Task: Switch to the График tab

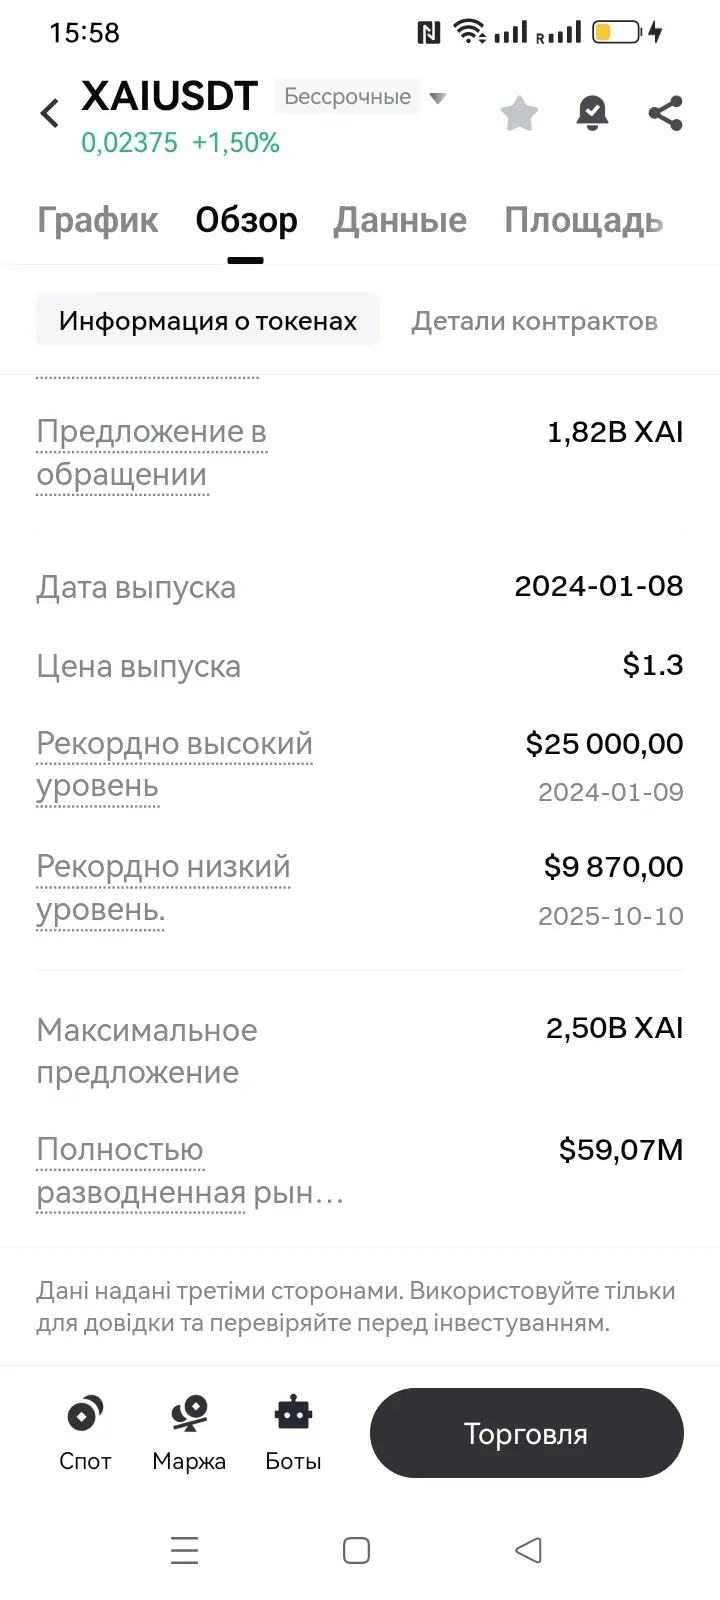Action: coord(98,220)
